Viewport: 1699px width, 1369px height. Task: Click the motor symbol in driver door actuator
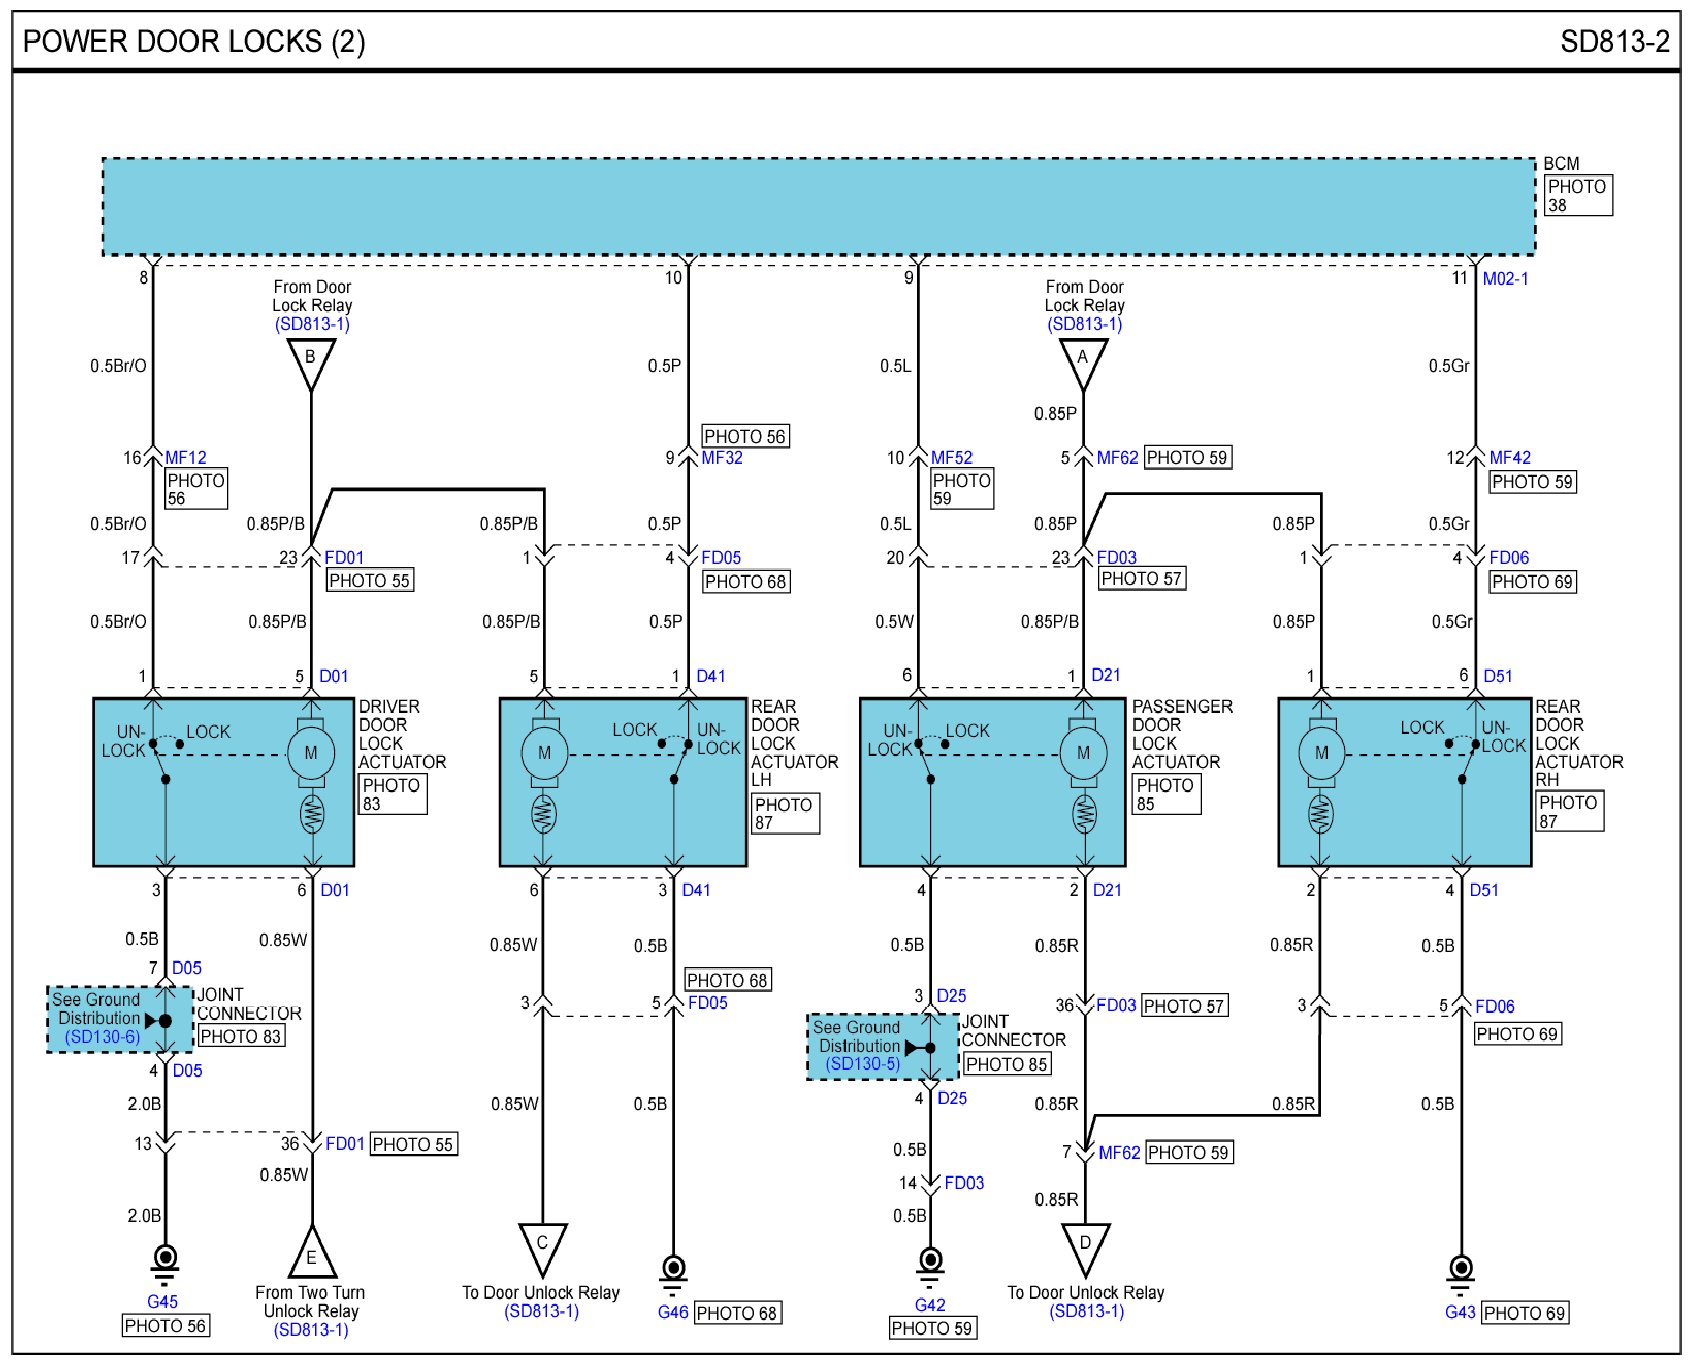pos(311,753)
